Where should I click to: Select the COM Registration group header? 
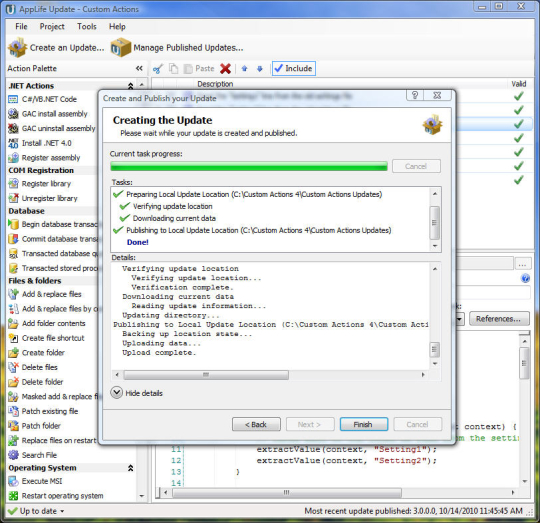point(41,170)
